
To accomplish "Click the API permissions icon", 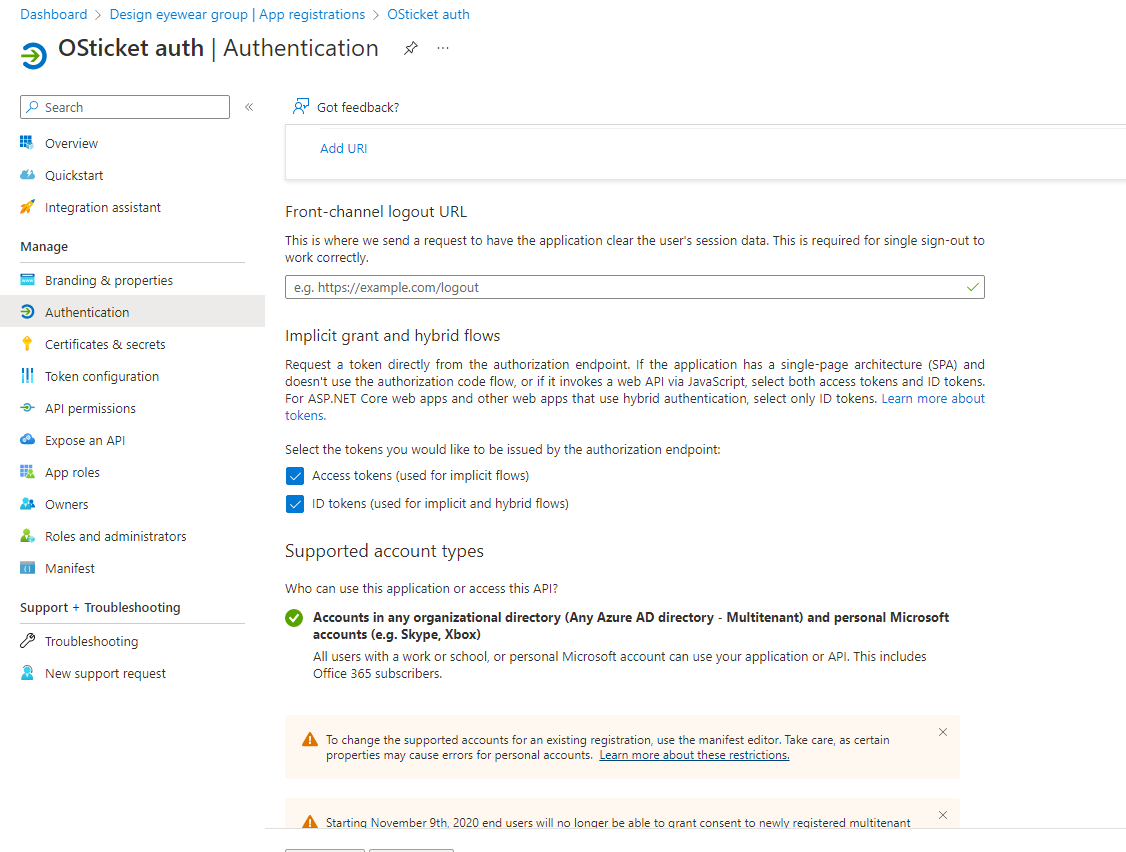I will [x=27, y=407].
